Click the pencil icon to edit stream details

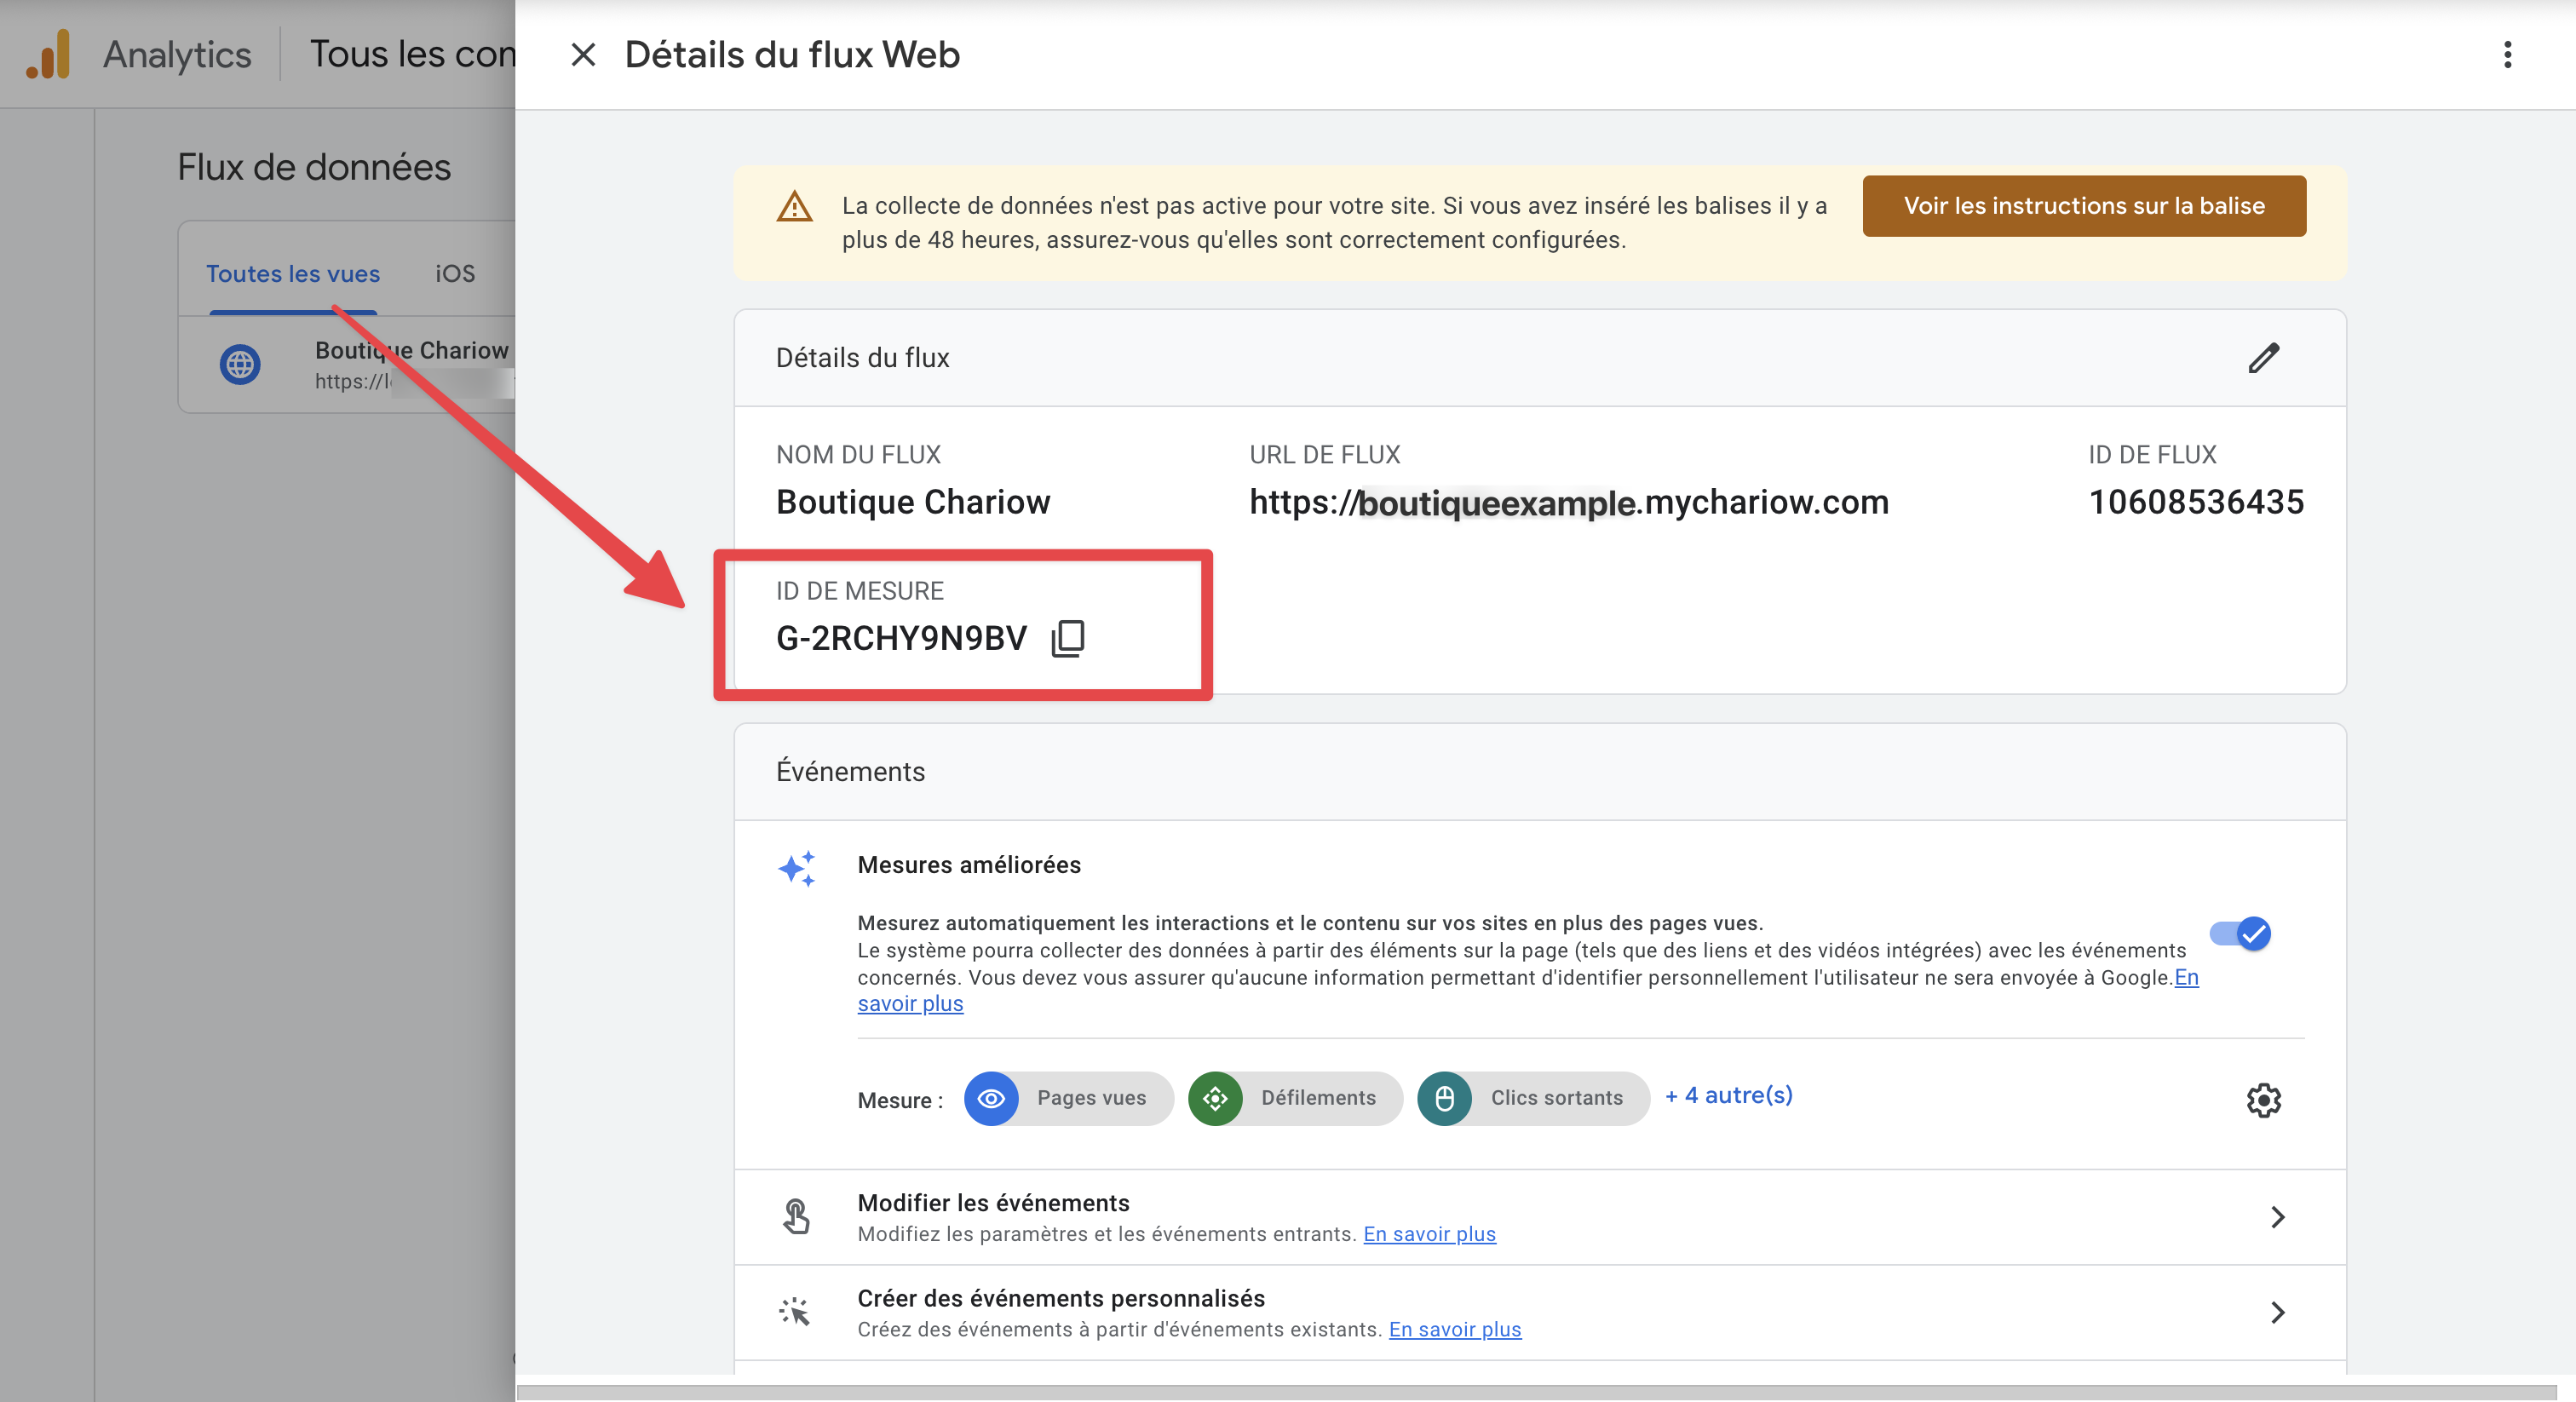tap(2263, 358)
